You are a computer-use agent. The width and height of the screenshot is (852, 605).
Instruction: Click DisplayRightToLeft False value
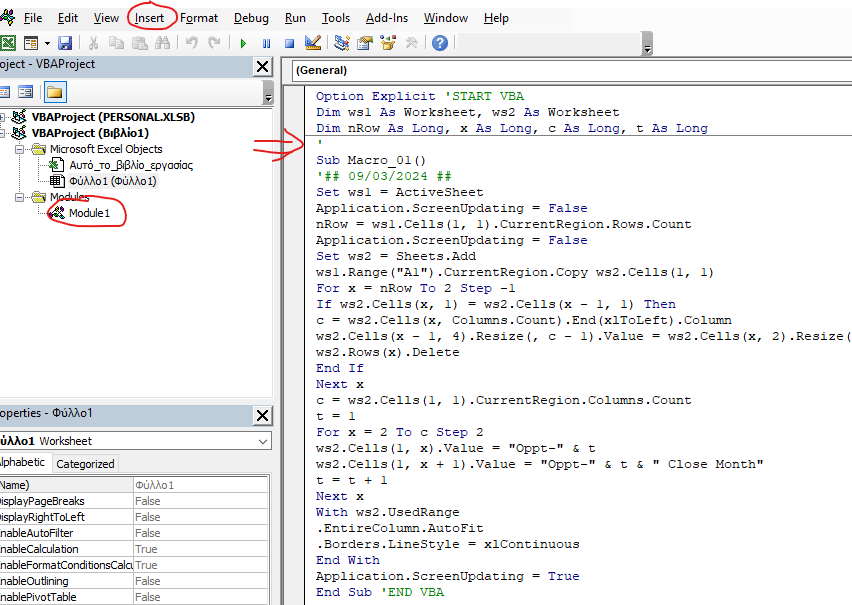(x=201, y=517)
